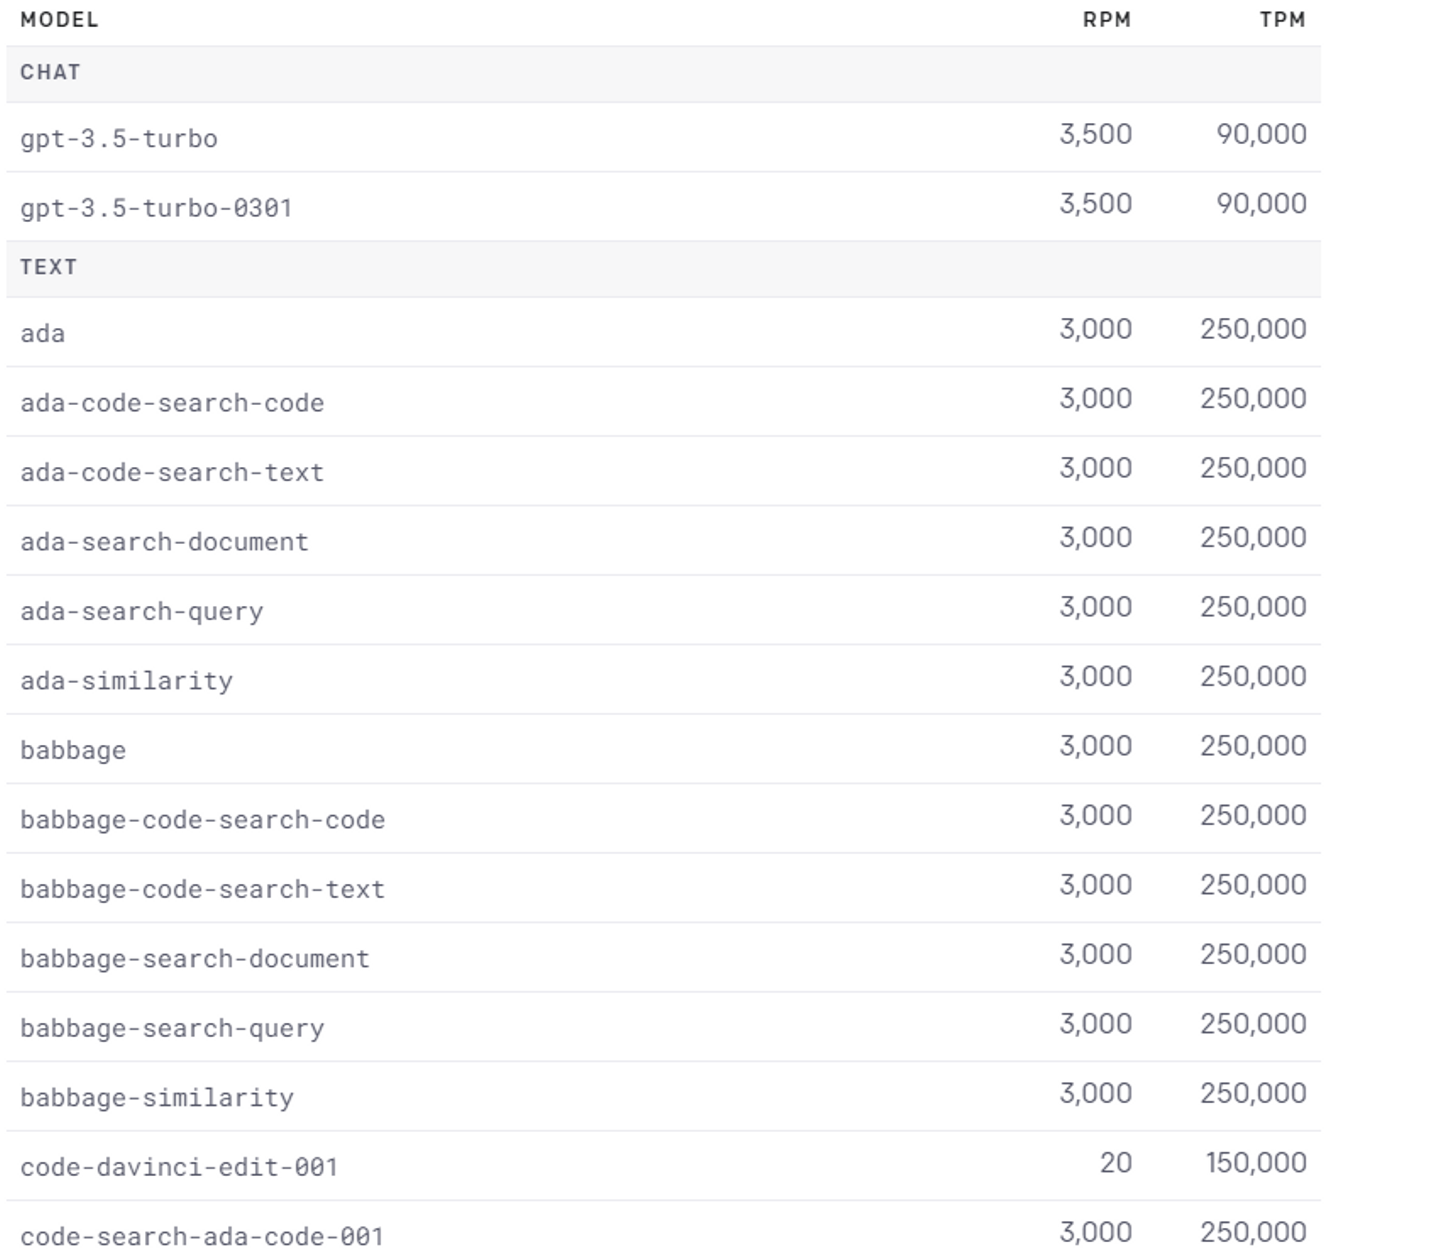Select the babbage-search-document model name
The height and width of the screenshot is (1254, 1440).
pos(195,959)
